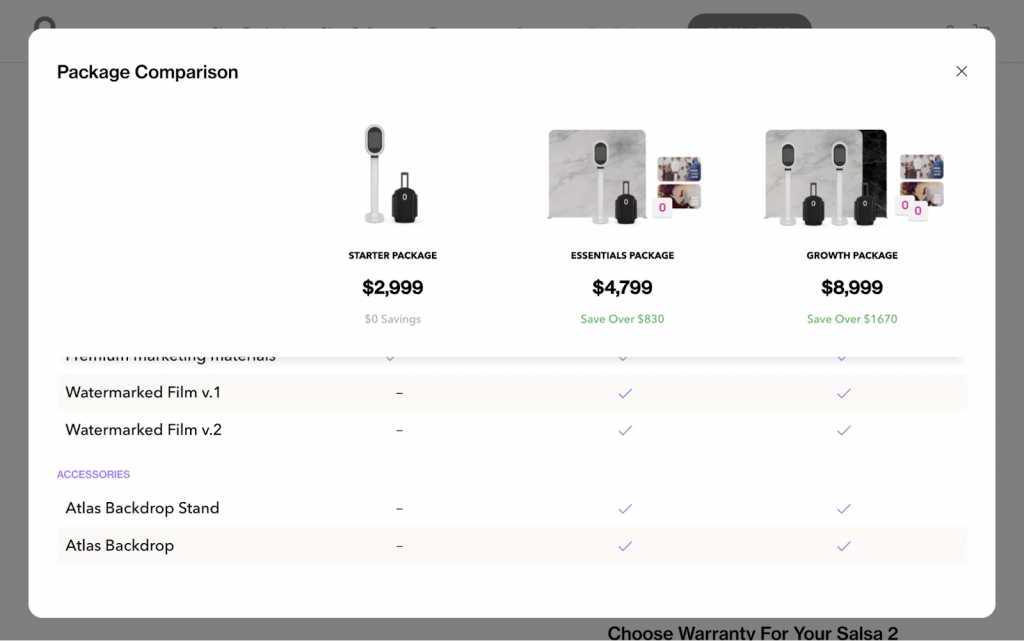Image resolution: width=1024 pixels, height=641 pixels.
Task: Click the Starter Package heading
Action: (x=392, y=256)
